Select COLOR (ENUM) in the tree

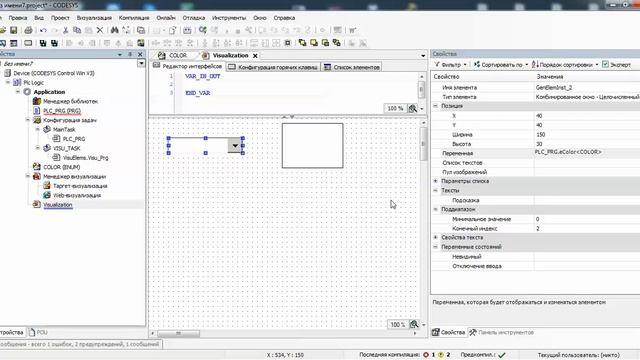pos(62,167)
